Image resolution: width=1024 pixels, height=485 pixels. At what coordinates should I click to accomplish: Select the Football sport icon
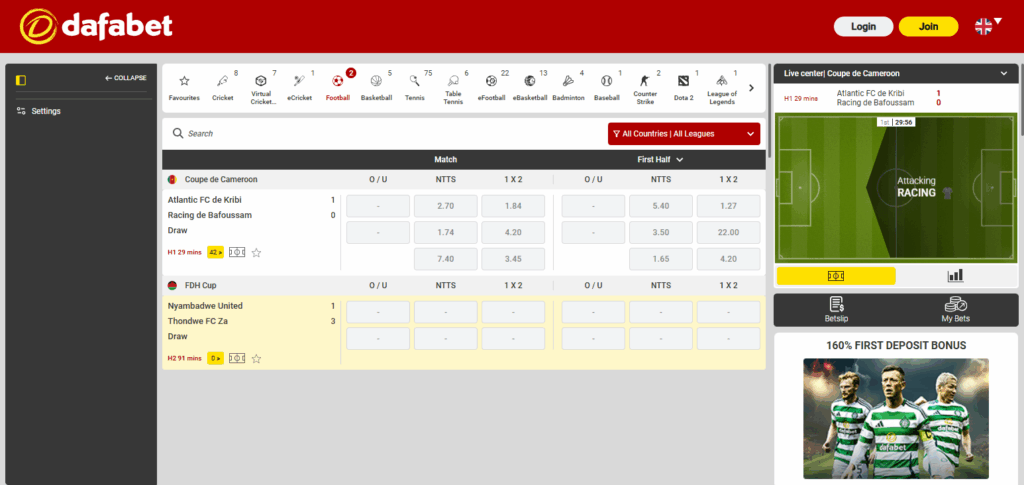tap(338, 87)
